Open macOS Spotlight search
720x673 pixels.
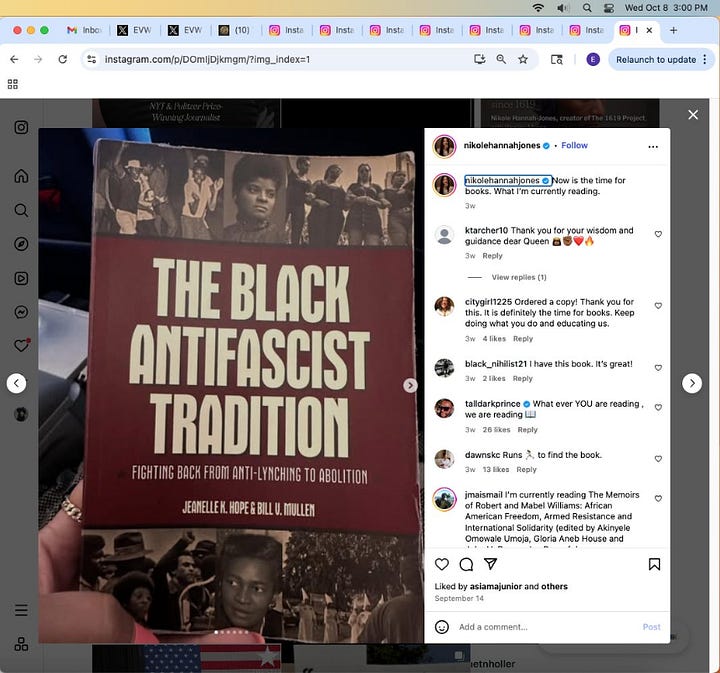587,8
